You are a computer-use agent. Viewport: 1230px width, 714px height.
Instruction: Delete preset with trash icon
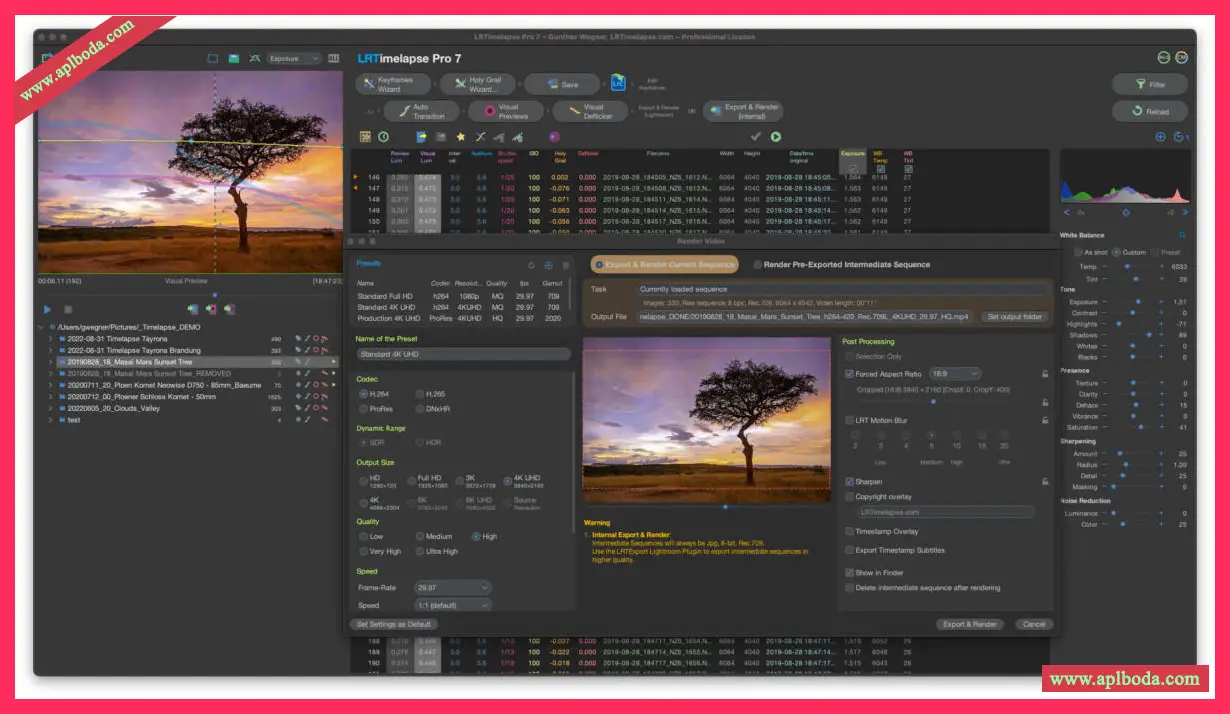click(565, 265)
